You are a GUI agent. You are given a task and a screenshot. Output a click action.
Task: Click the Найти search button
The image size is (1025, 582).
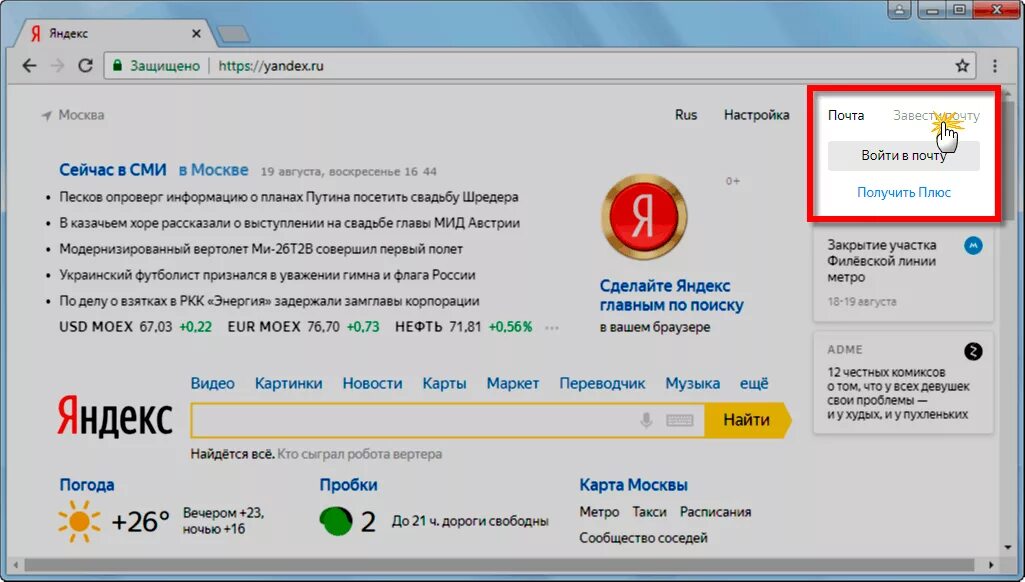click(747, 420)
